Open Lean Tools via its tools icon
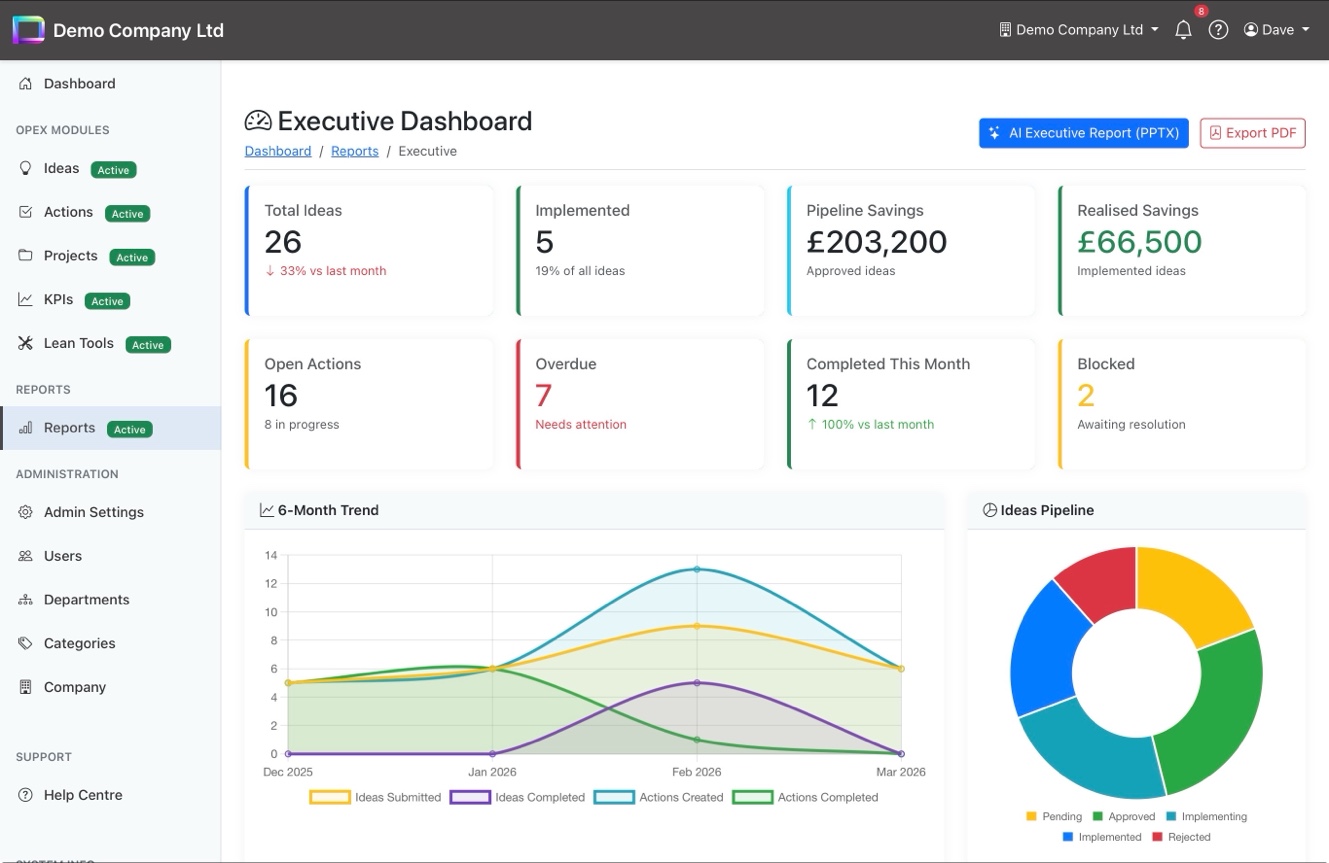 point(25,343)
